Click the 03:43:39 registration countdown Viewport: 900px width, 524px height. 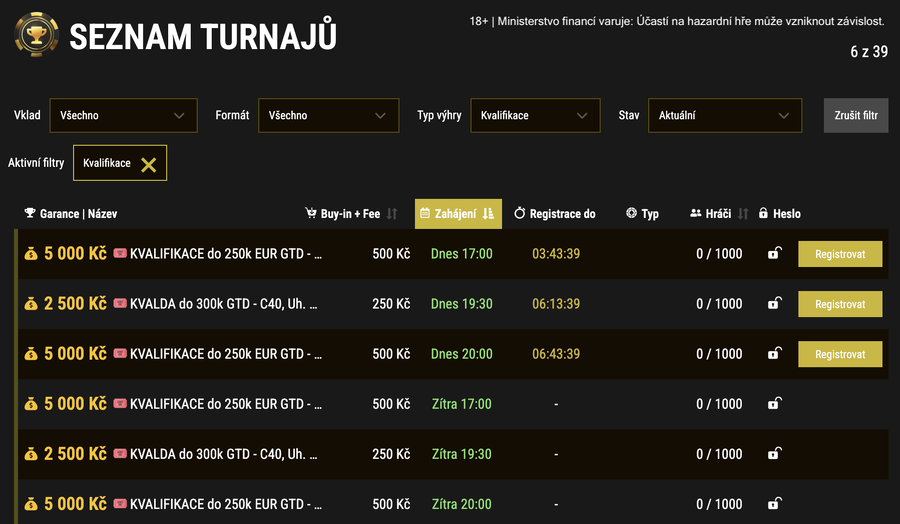556,254
